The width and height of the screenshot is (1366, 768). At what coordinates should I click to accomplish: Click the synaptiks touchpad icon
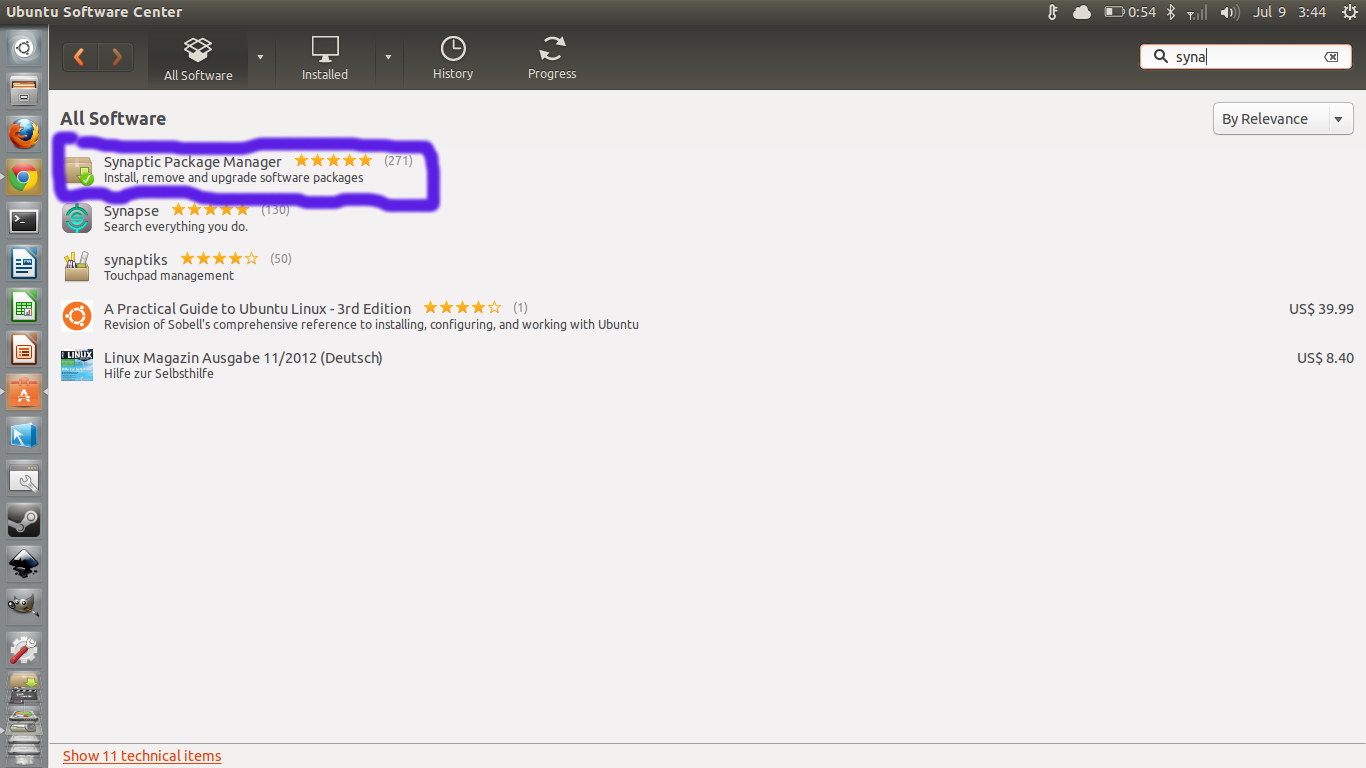click(77, 267)
